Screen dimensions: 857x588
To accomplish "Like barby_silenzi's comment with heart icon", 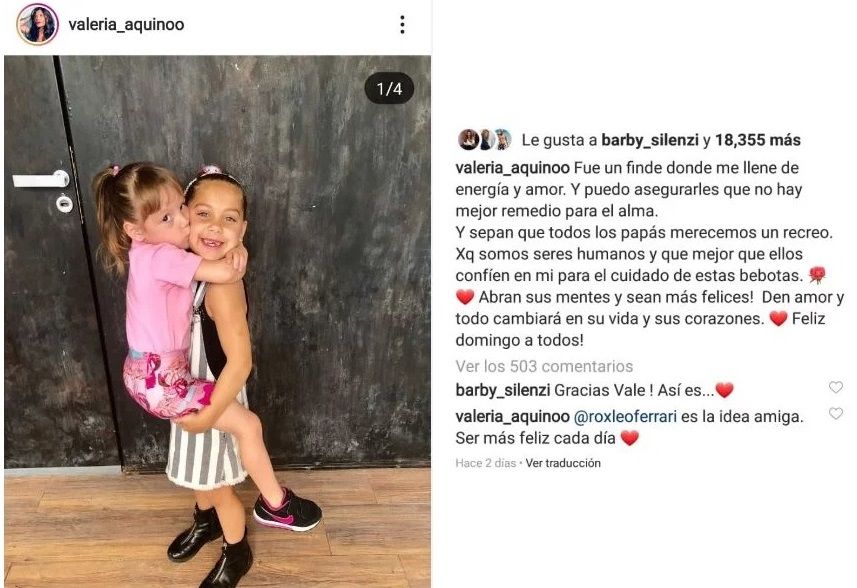I will click(x=836, y=387).
